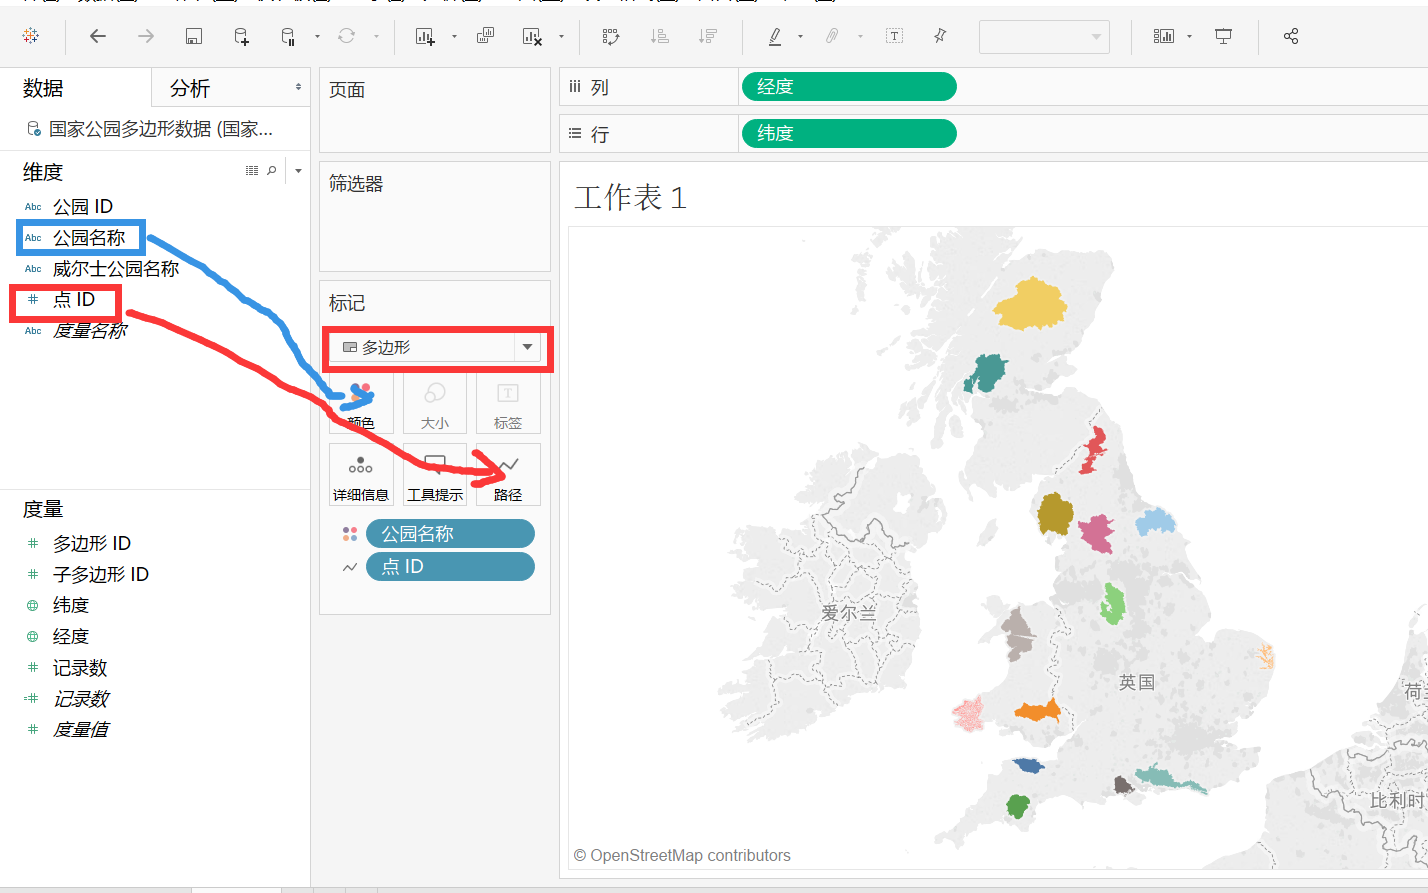
Task: Click the Tableau logo start icon
Action: click(x=31, y=36)
